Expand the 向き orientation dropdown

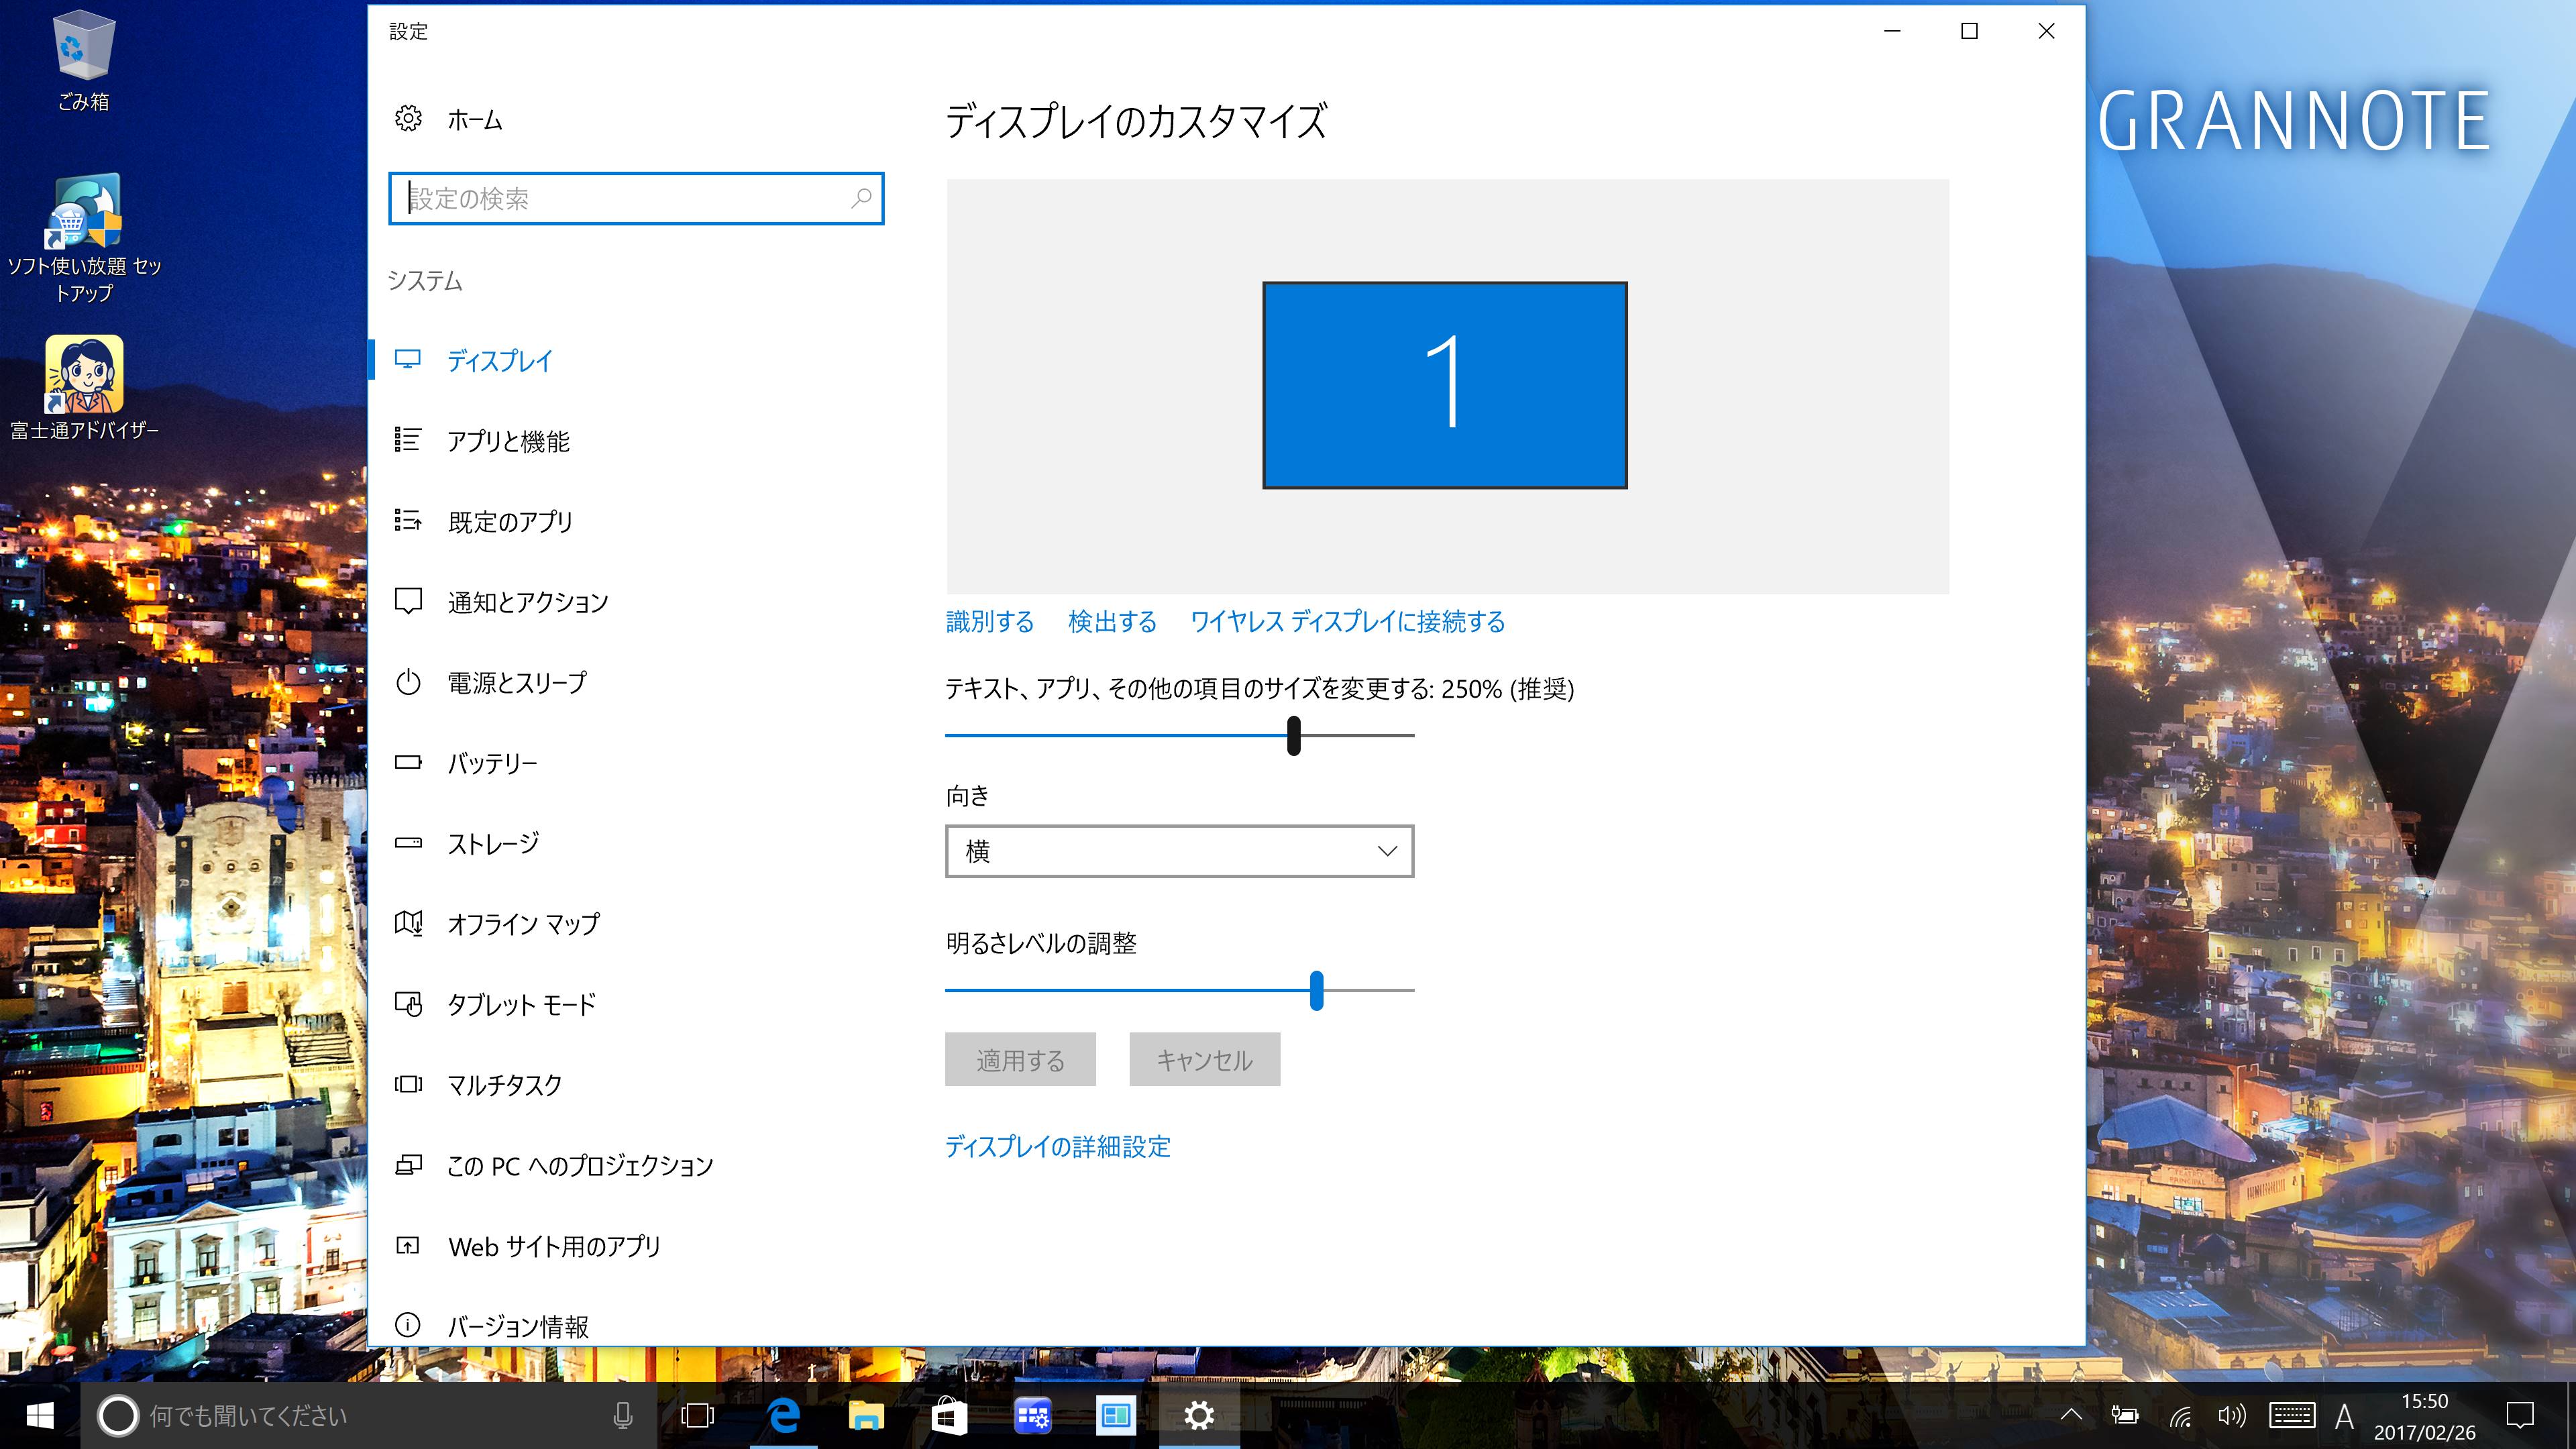click(1179, 851)
